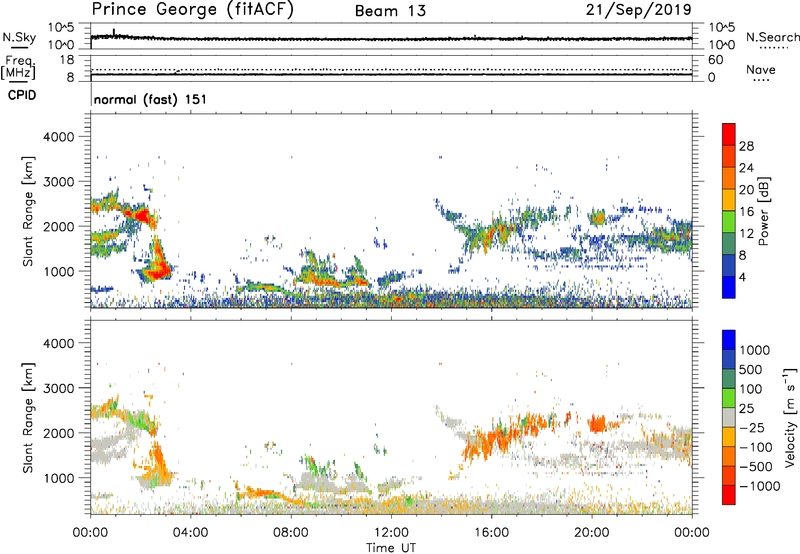Click the velocity panel "Slant Range [km]" label
This screenshot has height=554, width=800.
(x=28, y=418)
